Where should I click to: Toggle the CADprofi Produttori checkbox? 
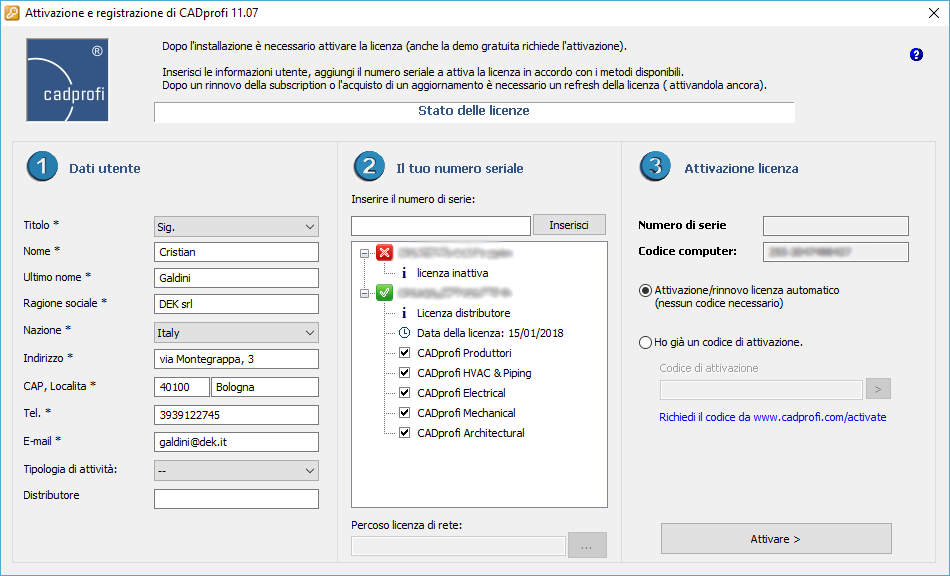(x=405, y=353)
